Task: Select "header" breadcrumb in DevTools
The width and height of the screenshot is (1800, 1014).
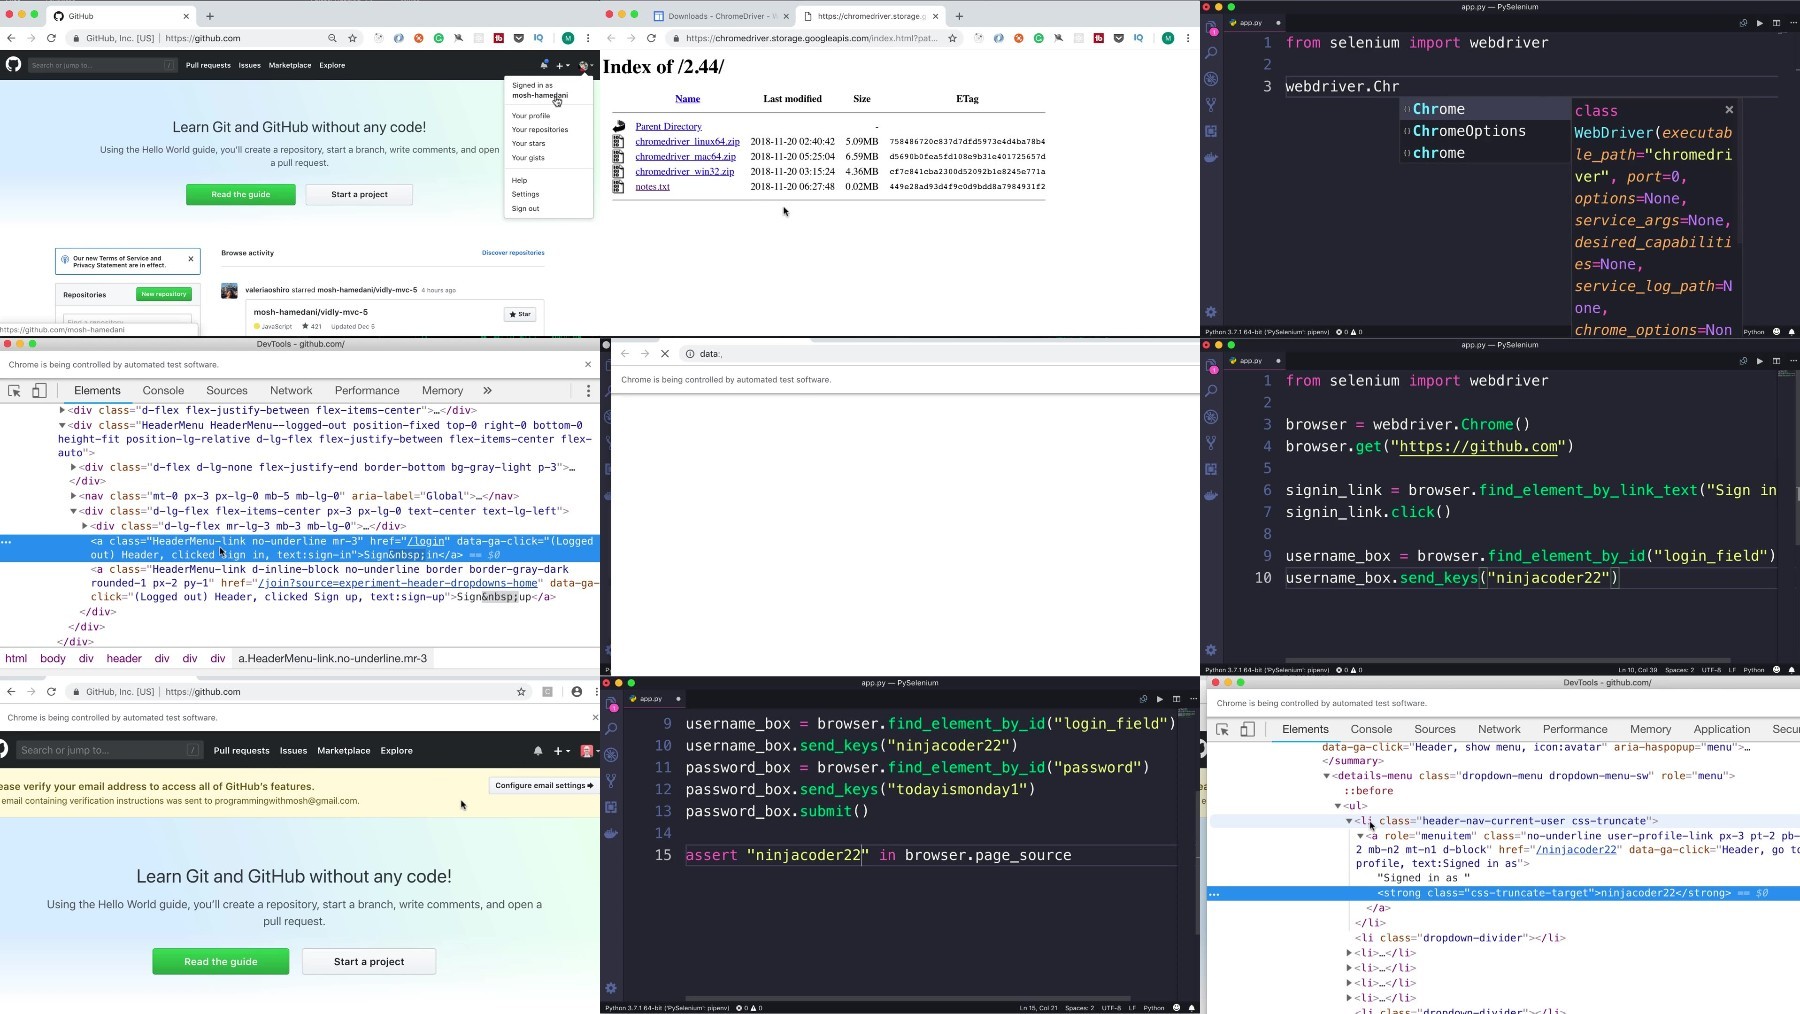Action: (x=124, y=659)
